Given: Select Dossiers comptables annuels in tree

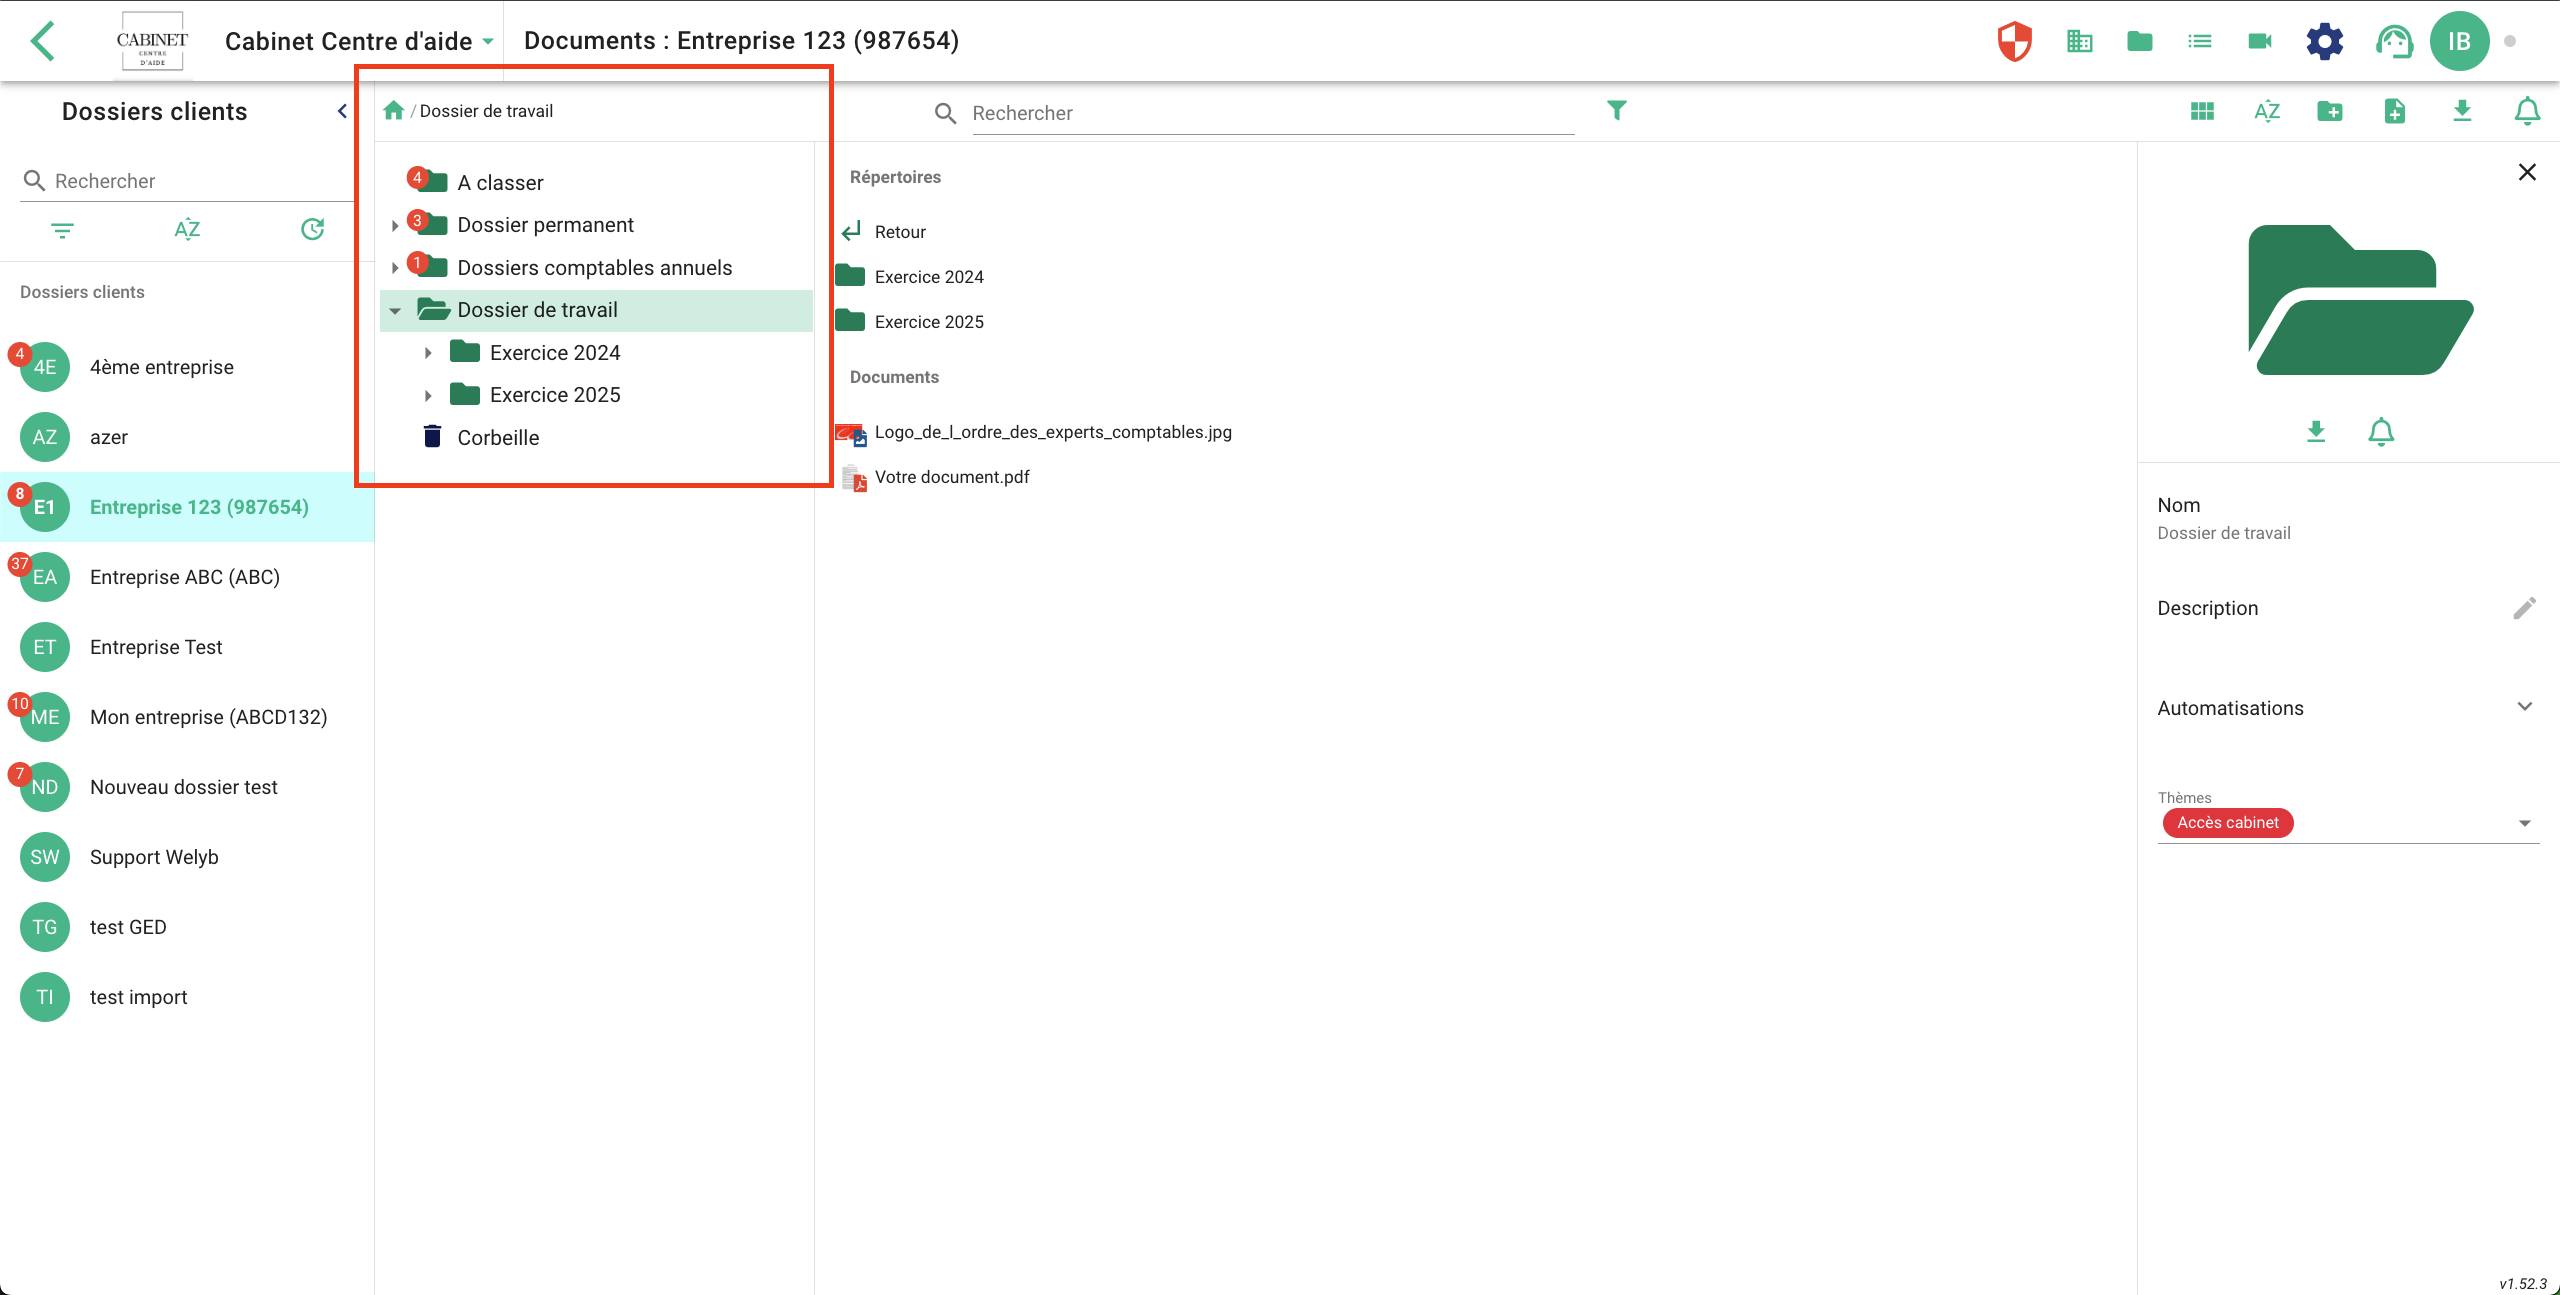Looking at the screenshot, I should [595, 268].
